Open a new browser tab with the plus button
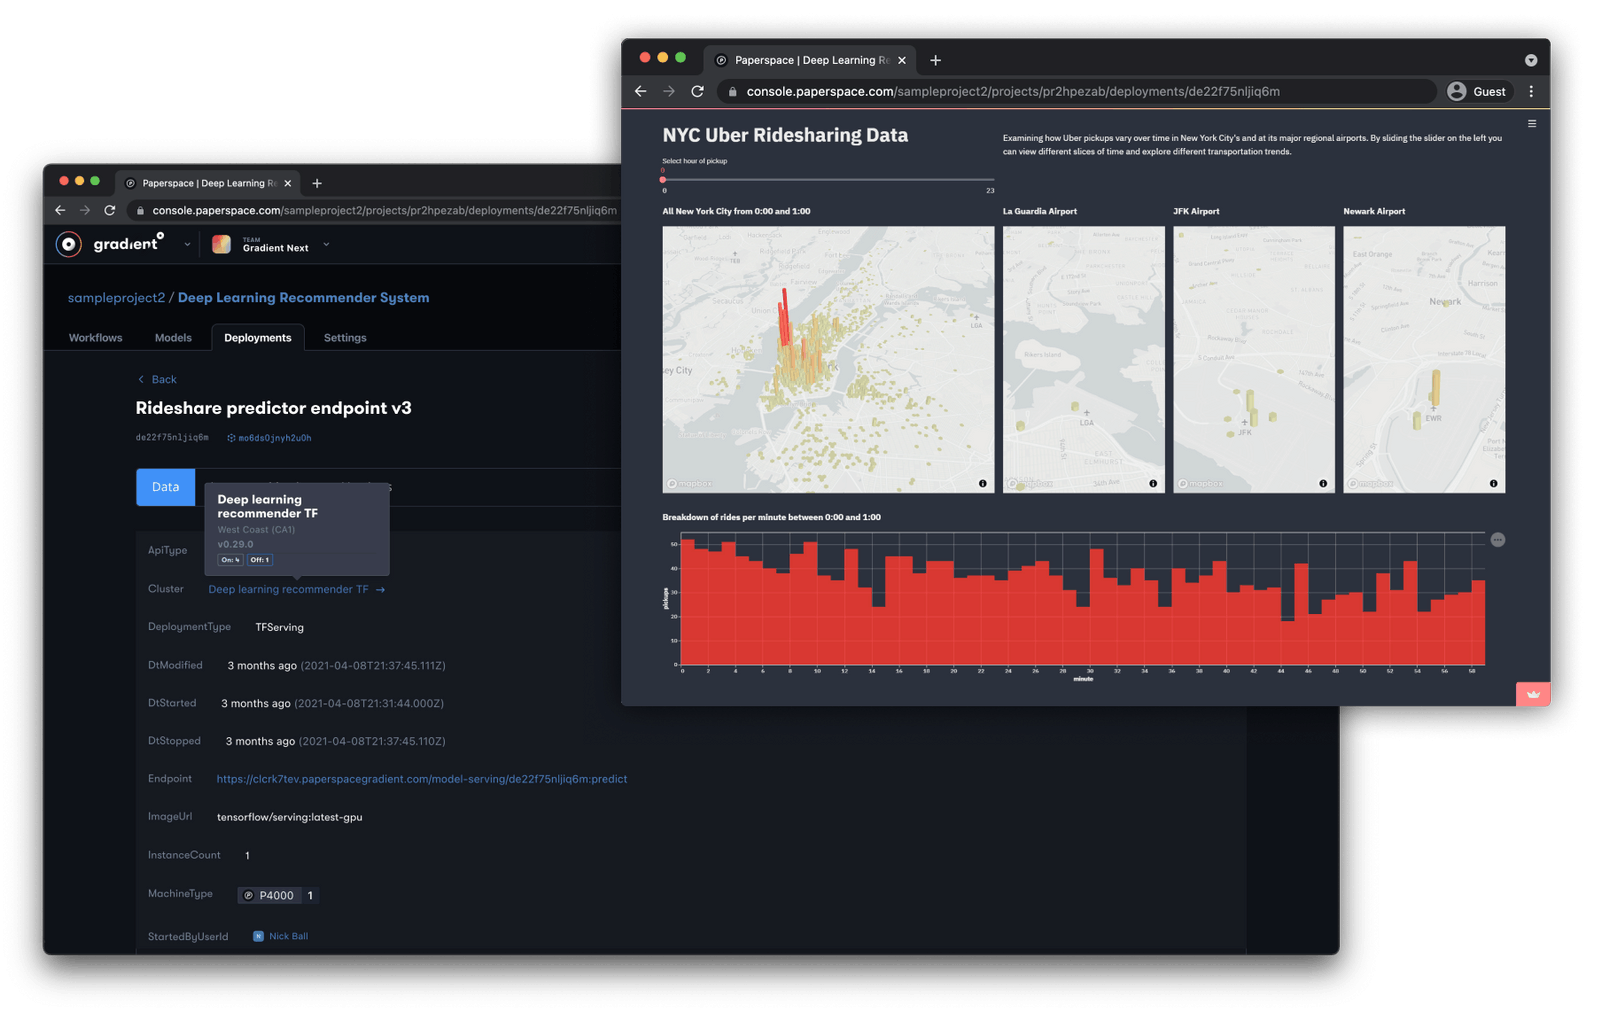 (935, 60)
